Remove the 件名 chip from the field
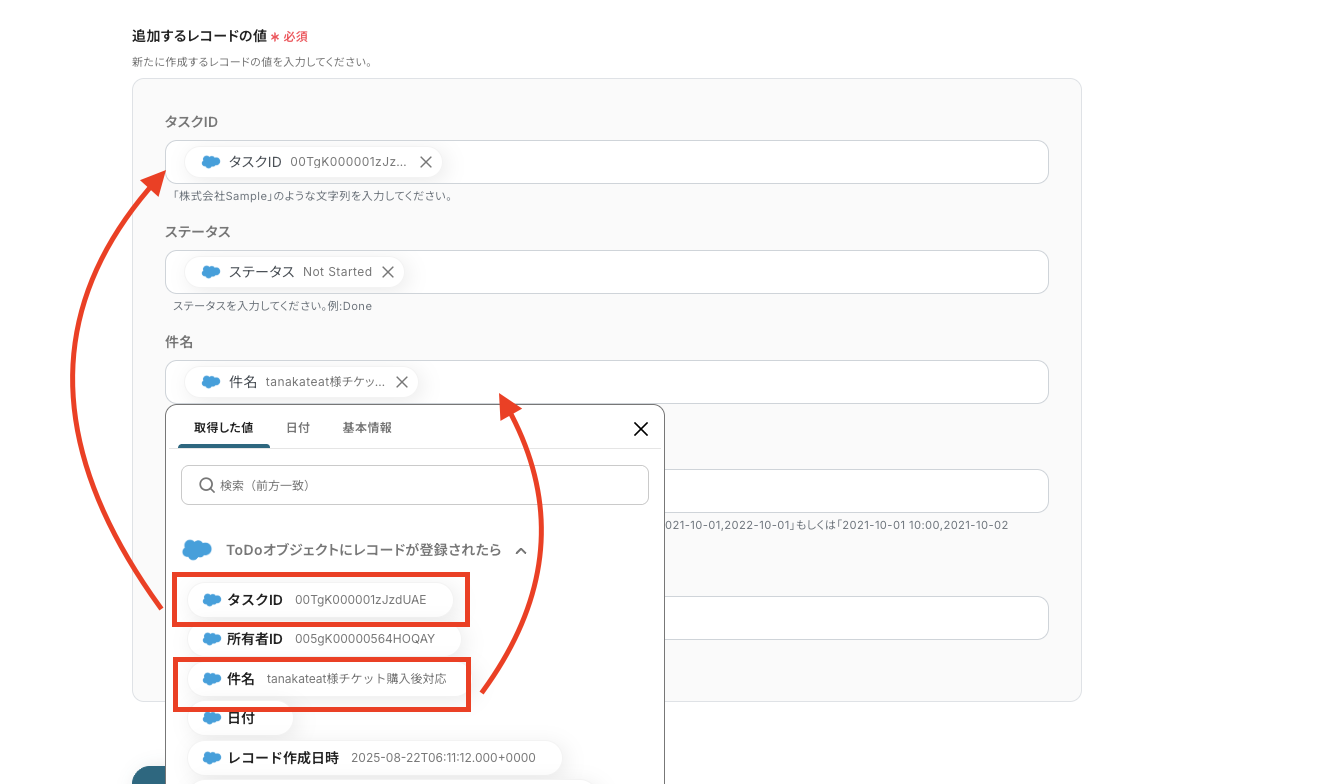The height and width of the screenshot is (784, 1344). (x=402, y=382)
